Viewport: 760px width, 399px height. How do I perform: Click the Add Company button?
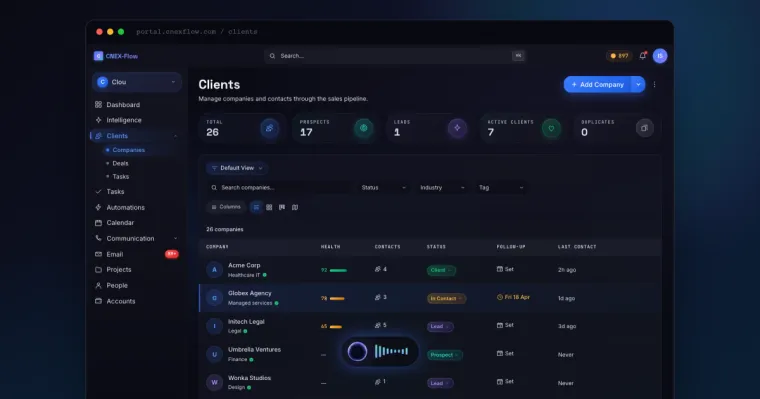(x=598, y=84)
